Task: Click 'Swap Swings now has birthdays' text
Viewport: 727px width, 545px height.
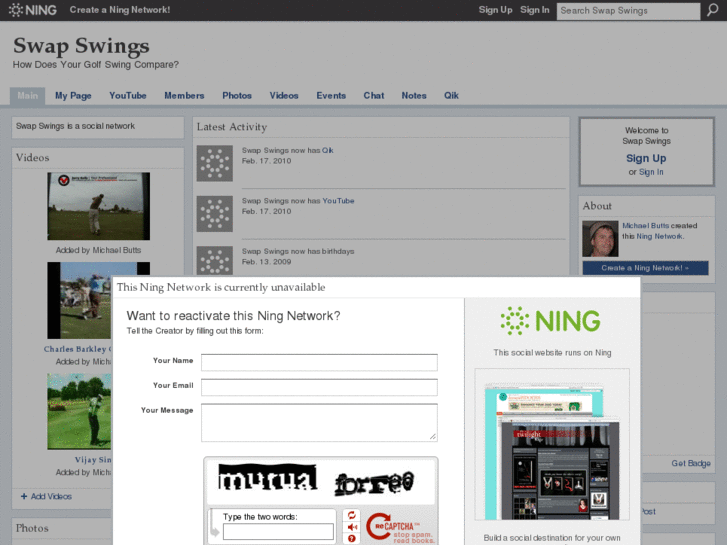Action: [x=298, y=251]
